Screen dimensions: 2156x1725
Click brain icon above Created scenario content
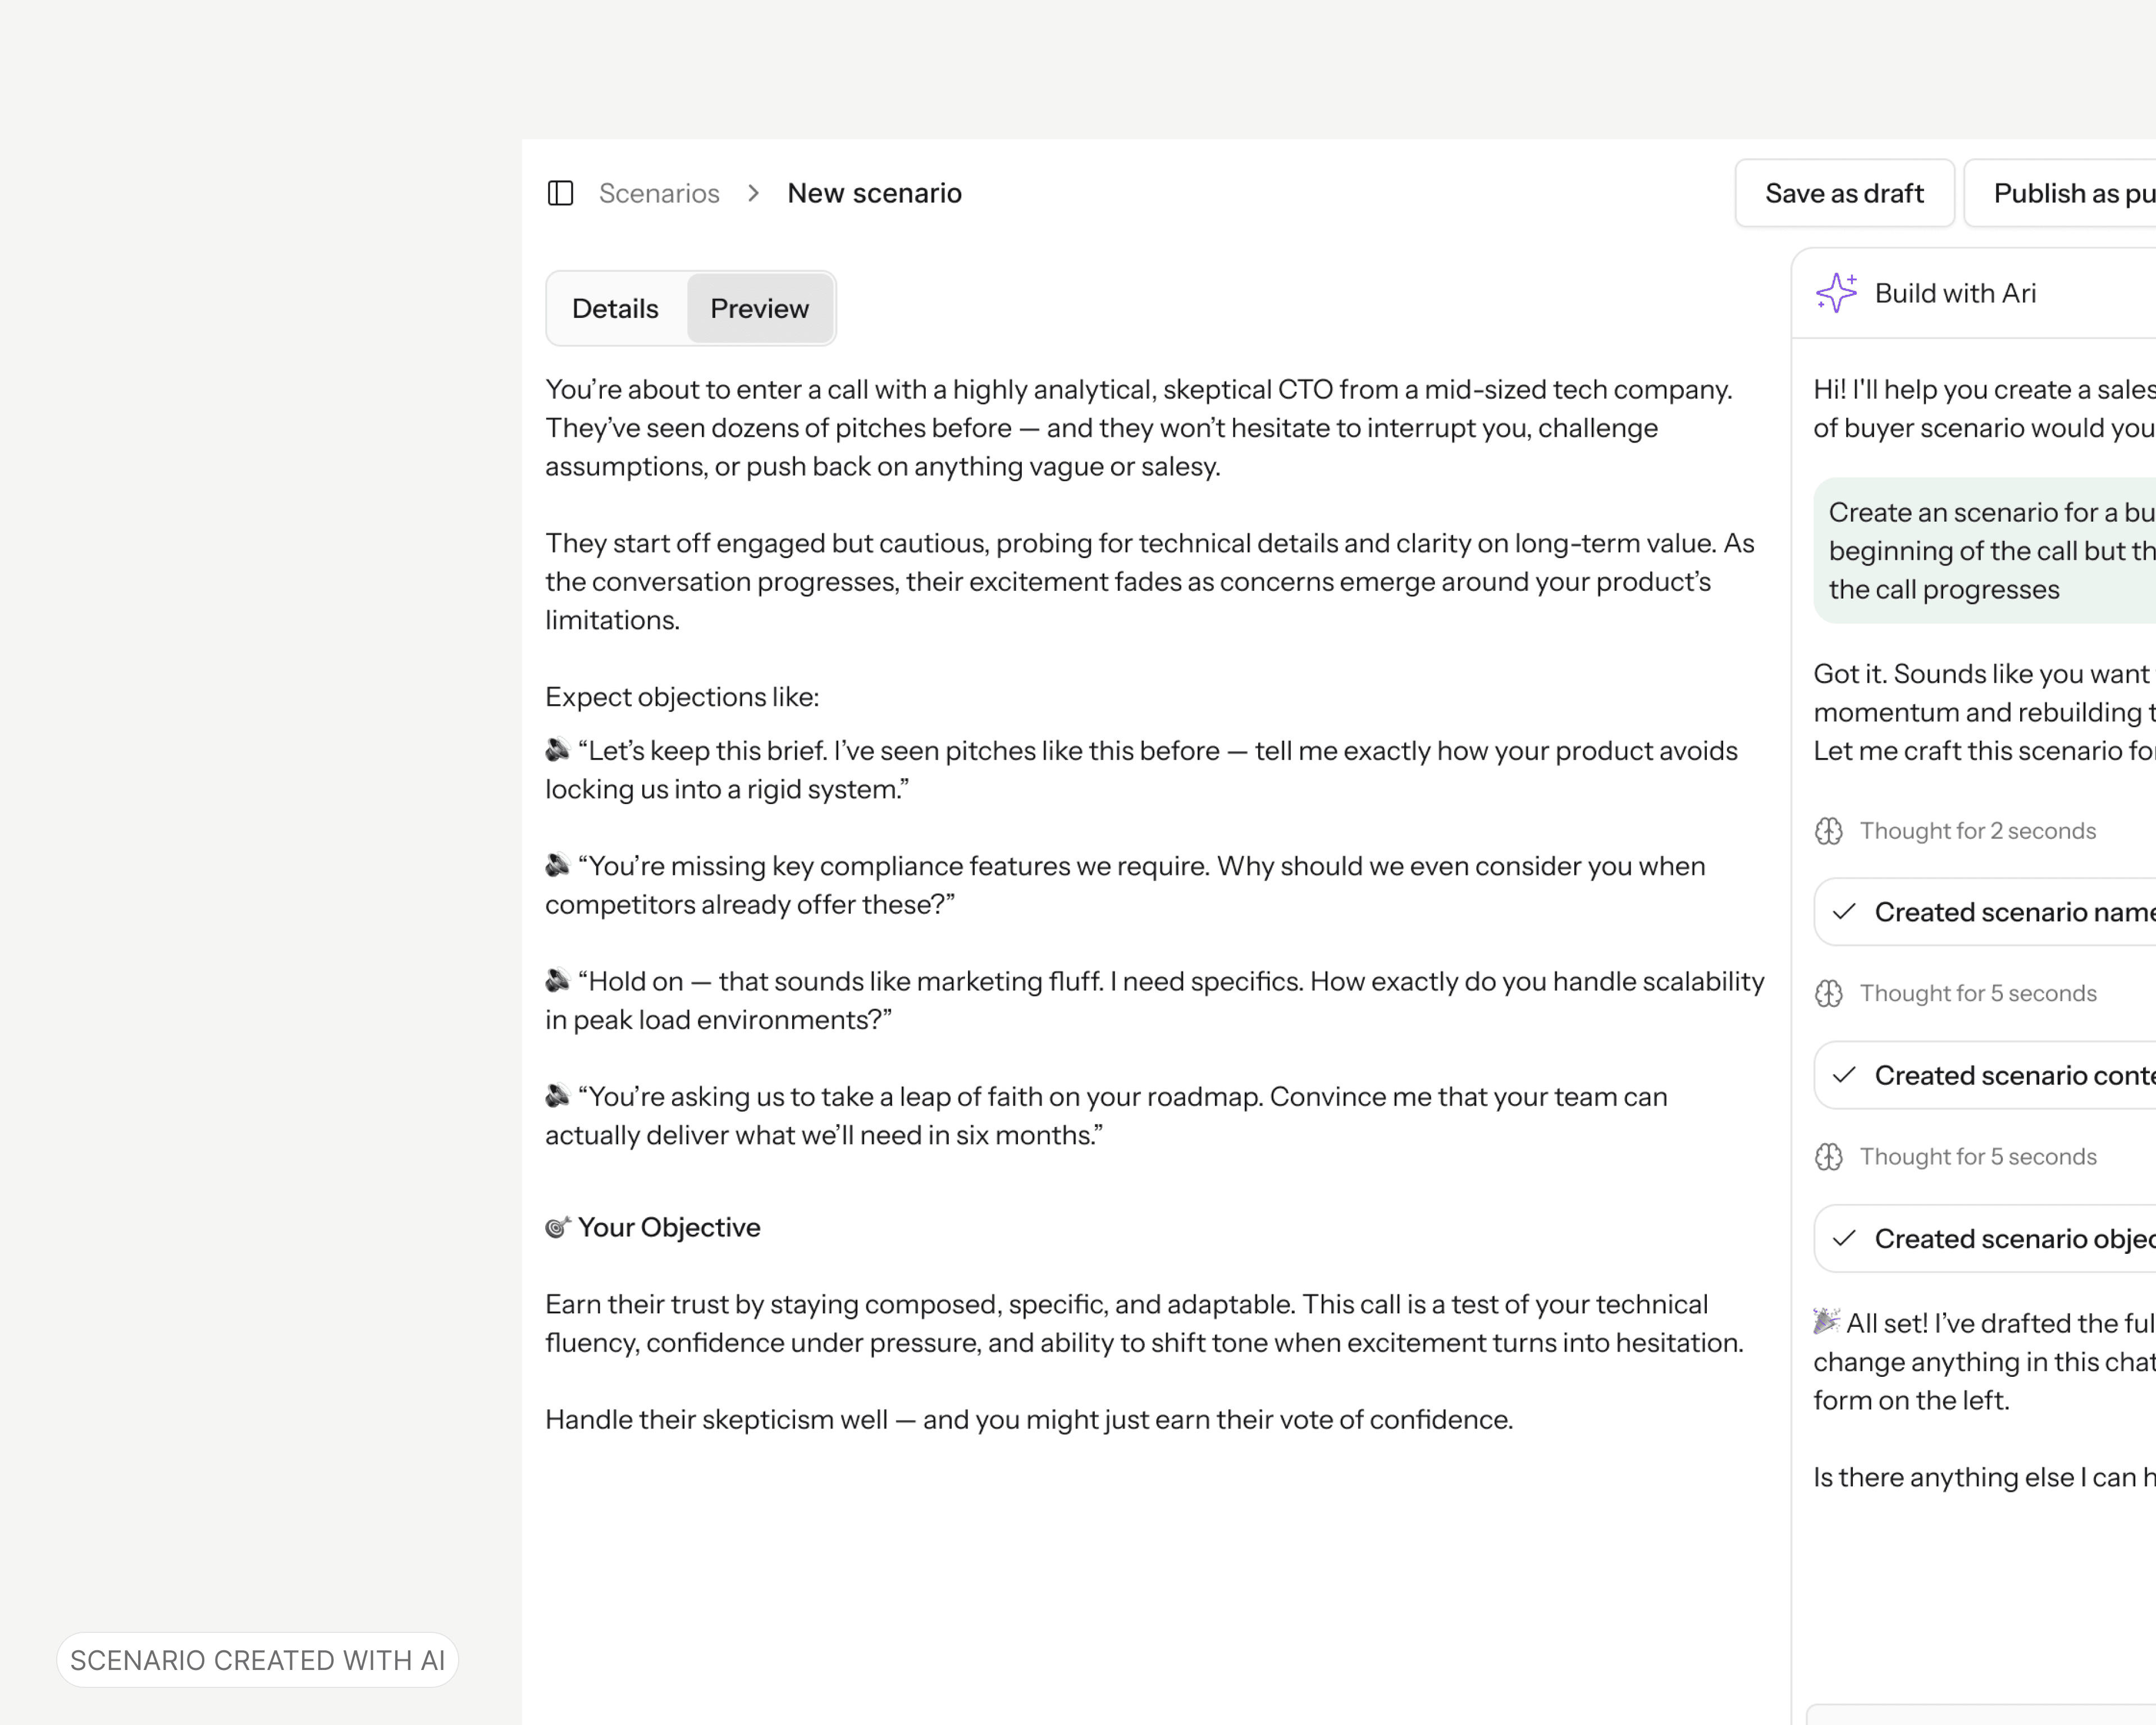[1828, 993]
